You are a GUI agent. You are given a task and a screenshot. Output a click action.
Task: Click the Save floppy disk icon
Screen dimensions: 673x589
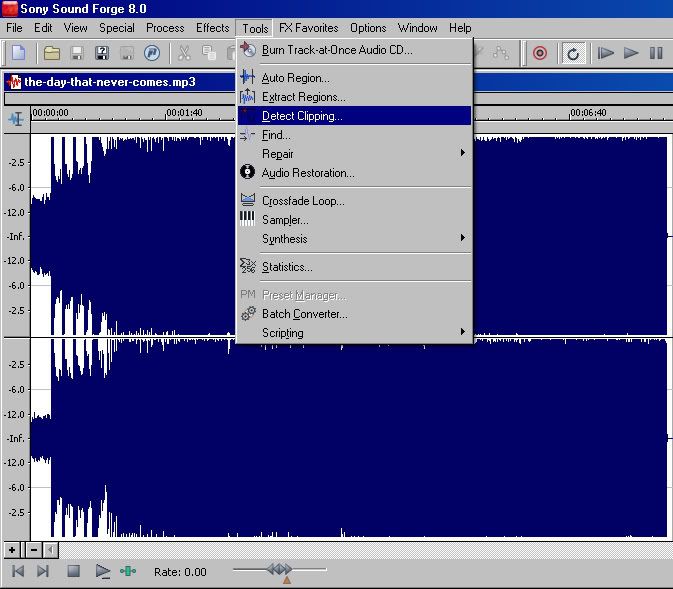(77, 53)
